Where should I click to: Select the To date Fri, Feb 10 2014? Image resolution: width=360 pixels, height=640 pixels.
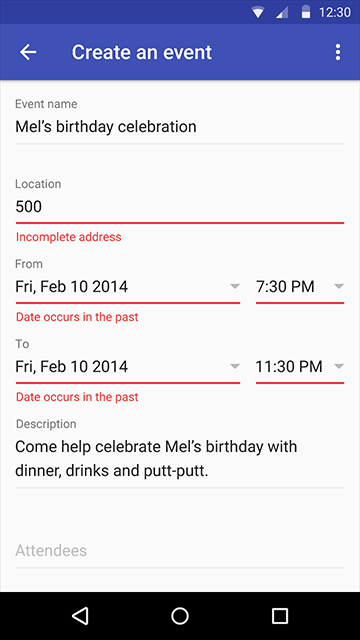pos(71,367)
